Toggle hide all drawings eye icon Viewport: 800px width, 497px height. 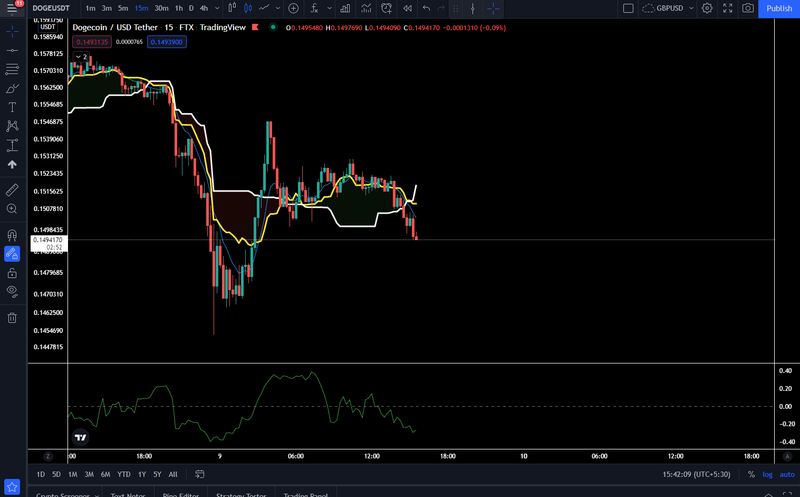coord(12,292)
